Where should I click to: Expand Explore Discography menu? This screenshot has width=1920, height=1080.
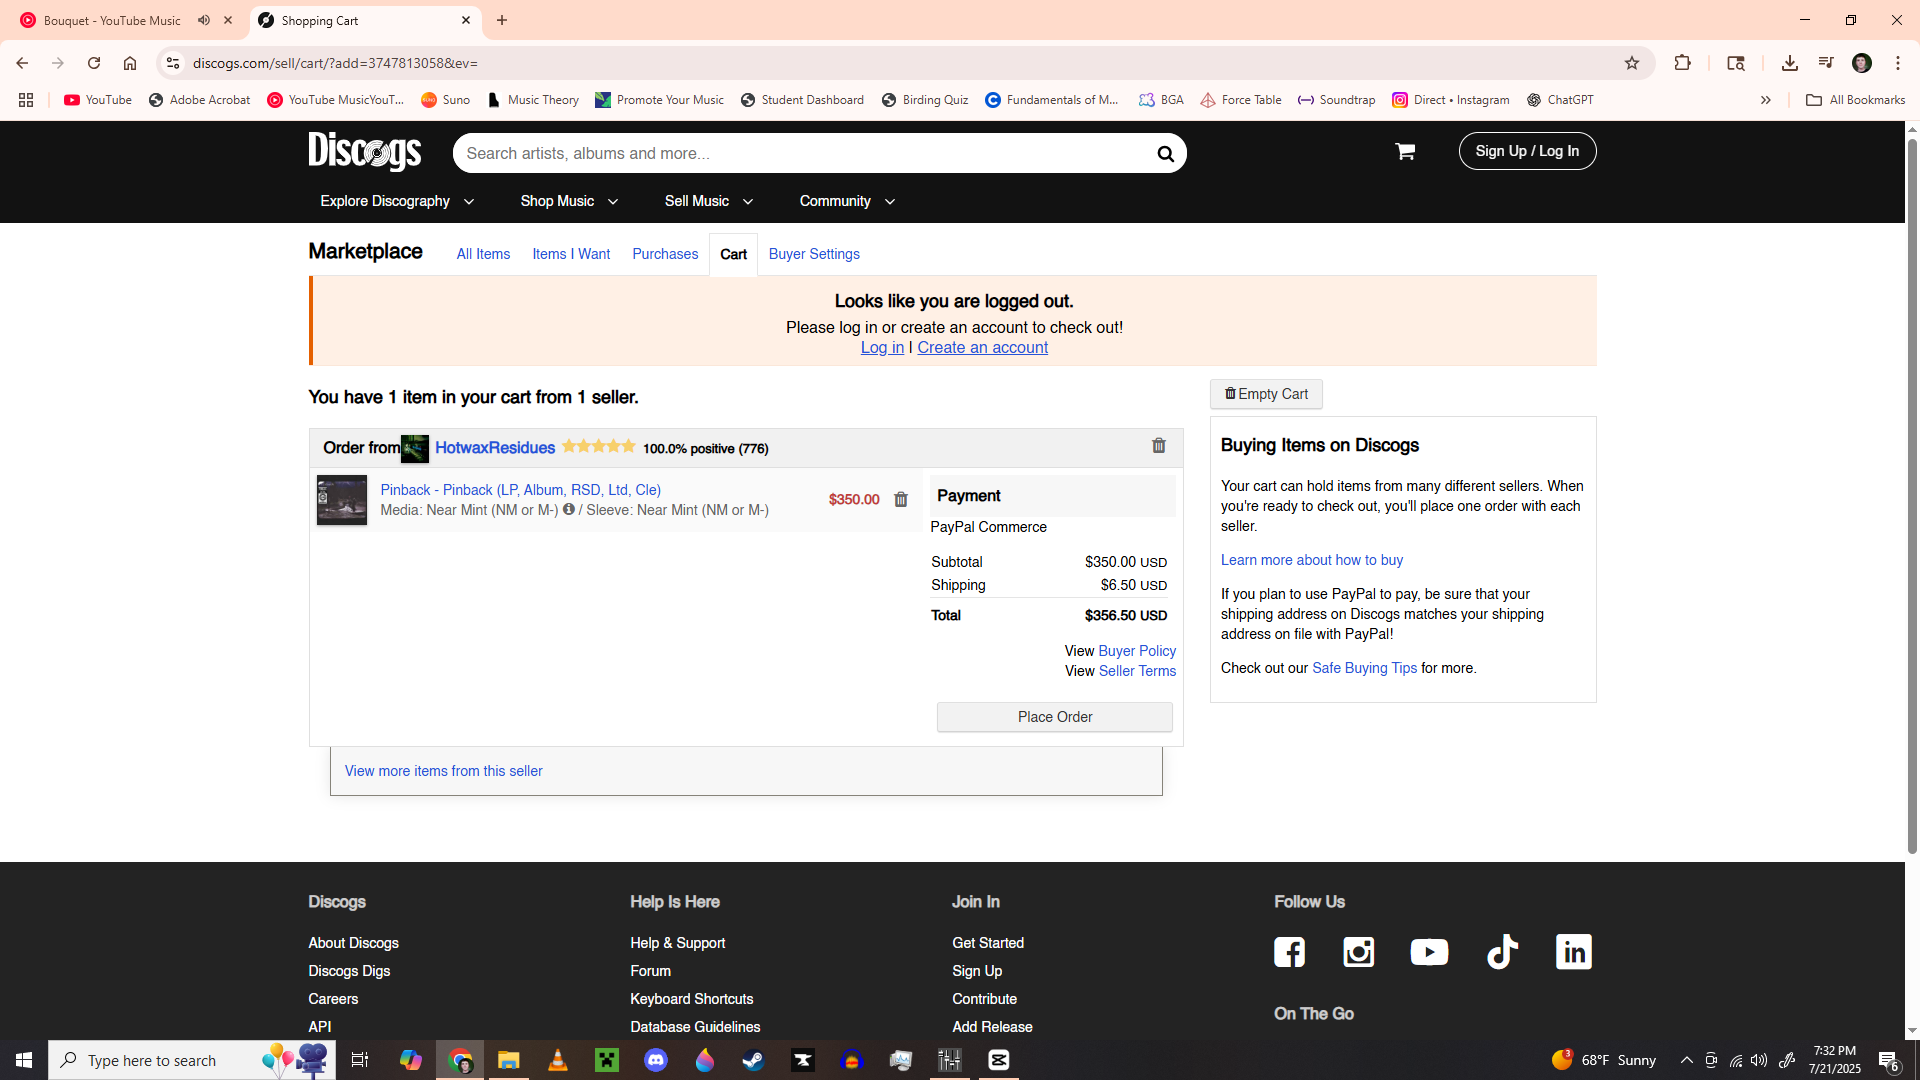pos(397,201)
